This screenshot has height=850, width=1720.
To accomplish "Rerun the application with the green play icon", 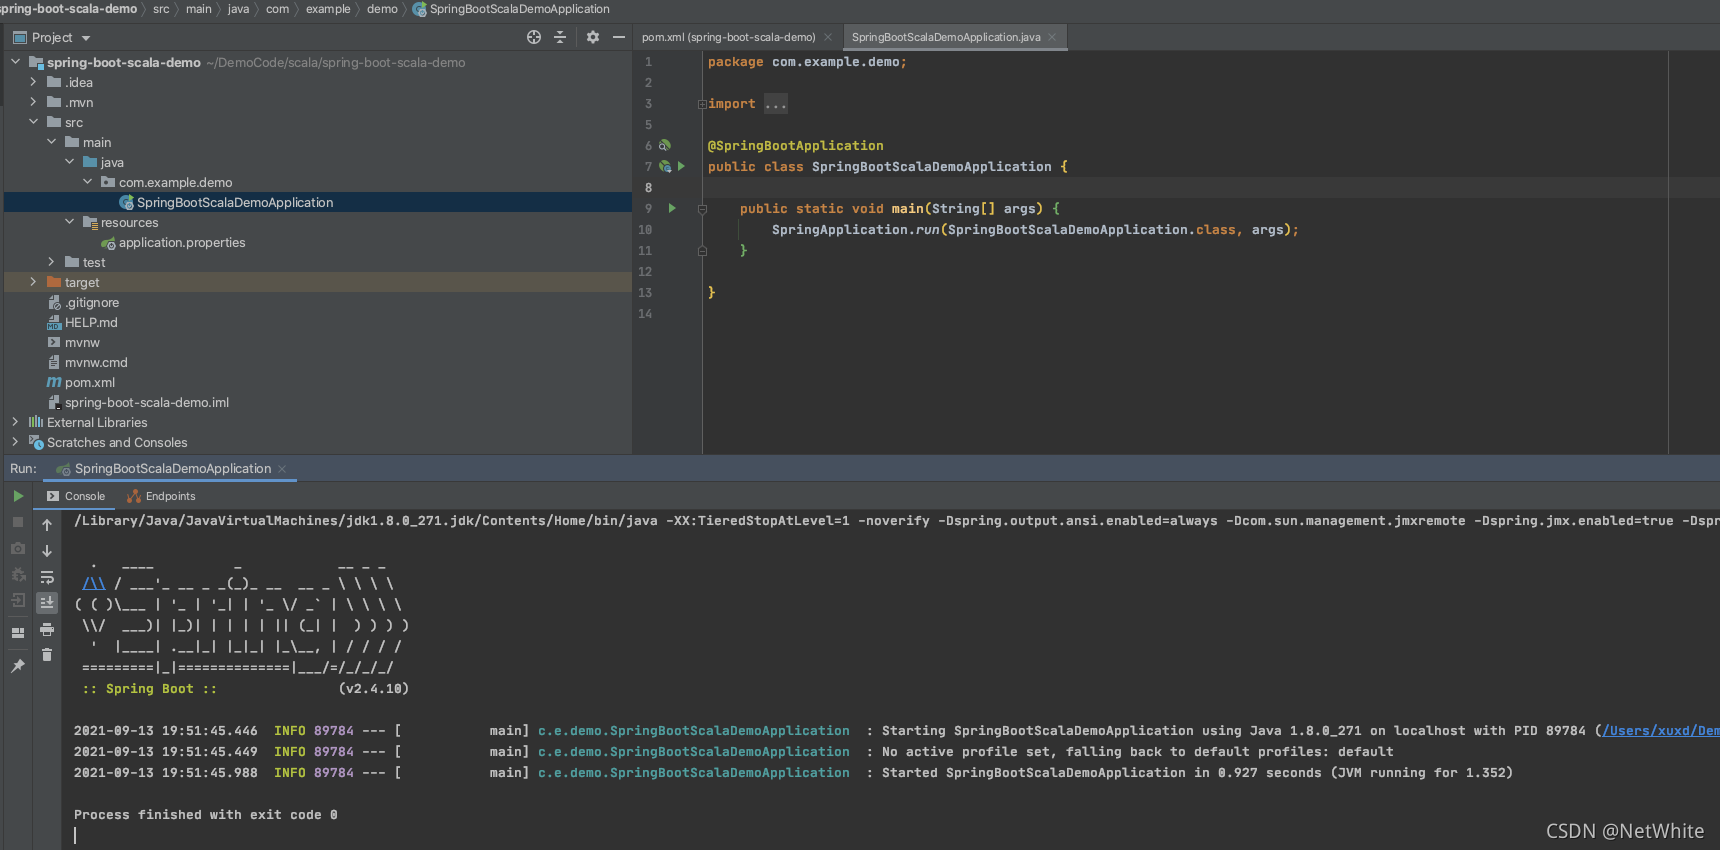I will 18,496.
